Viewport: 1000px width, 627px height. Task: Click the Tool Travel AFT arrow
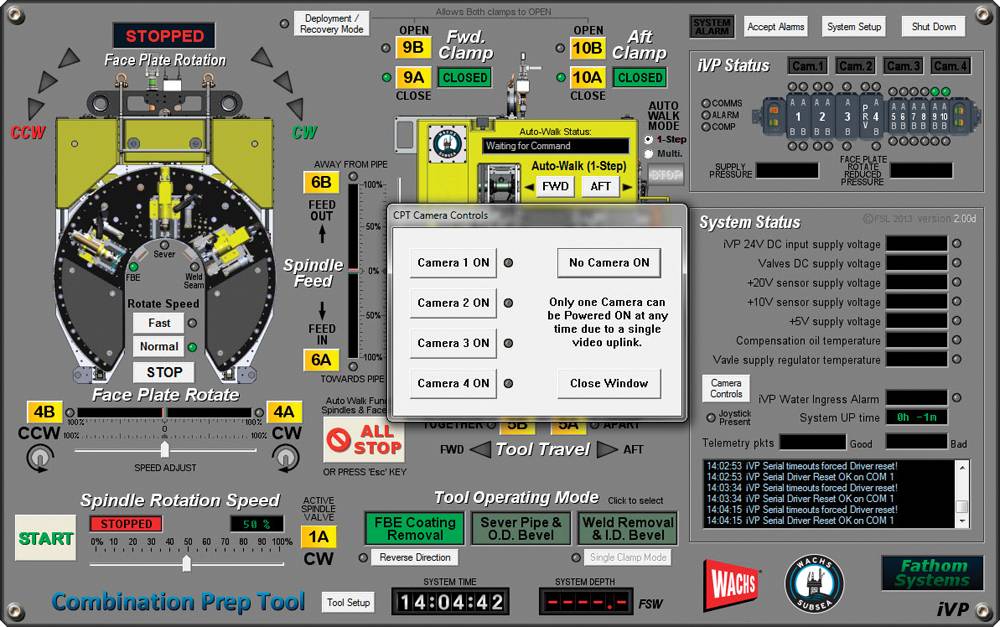tap(607, 450)
